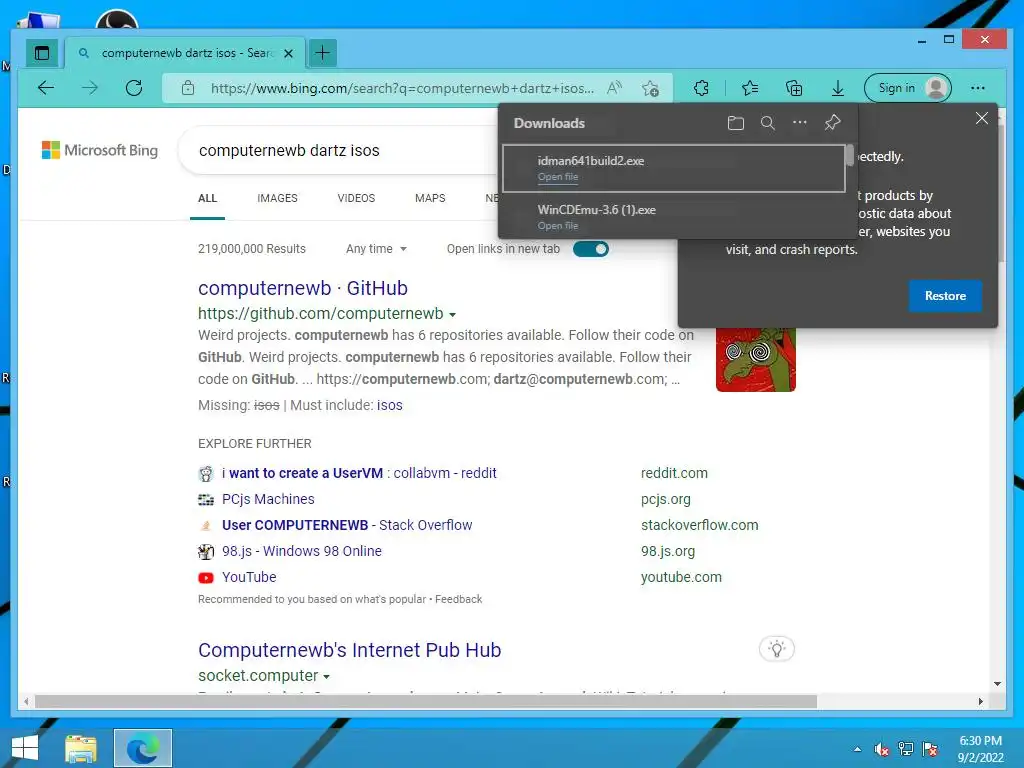Expand socket.computer URL dropdown arrow
The height and width of the screenshot is (768, 1024).
tap(327, 677)
